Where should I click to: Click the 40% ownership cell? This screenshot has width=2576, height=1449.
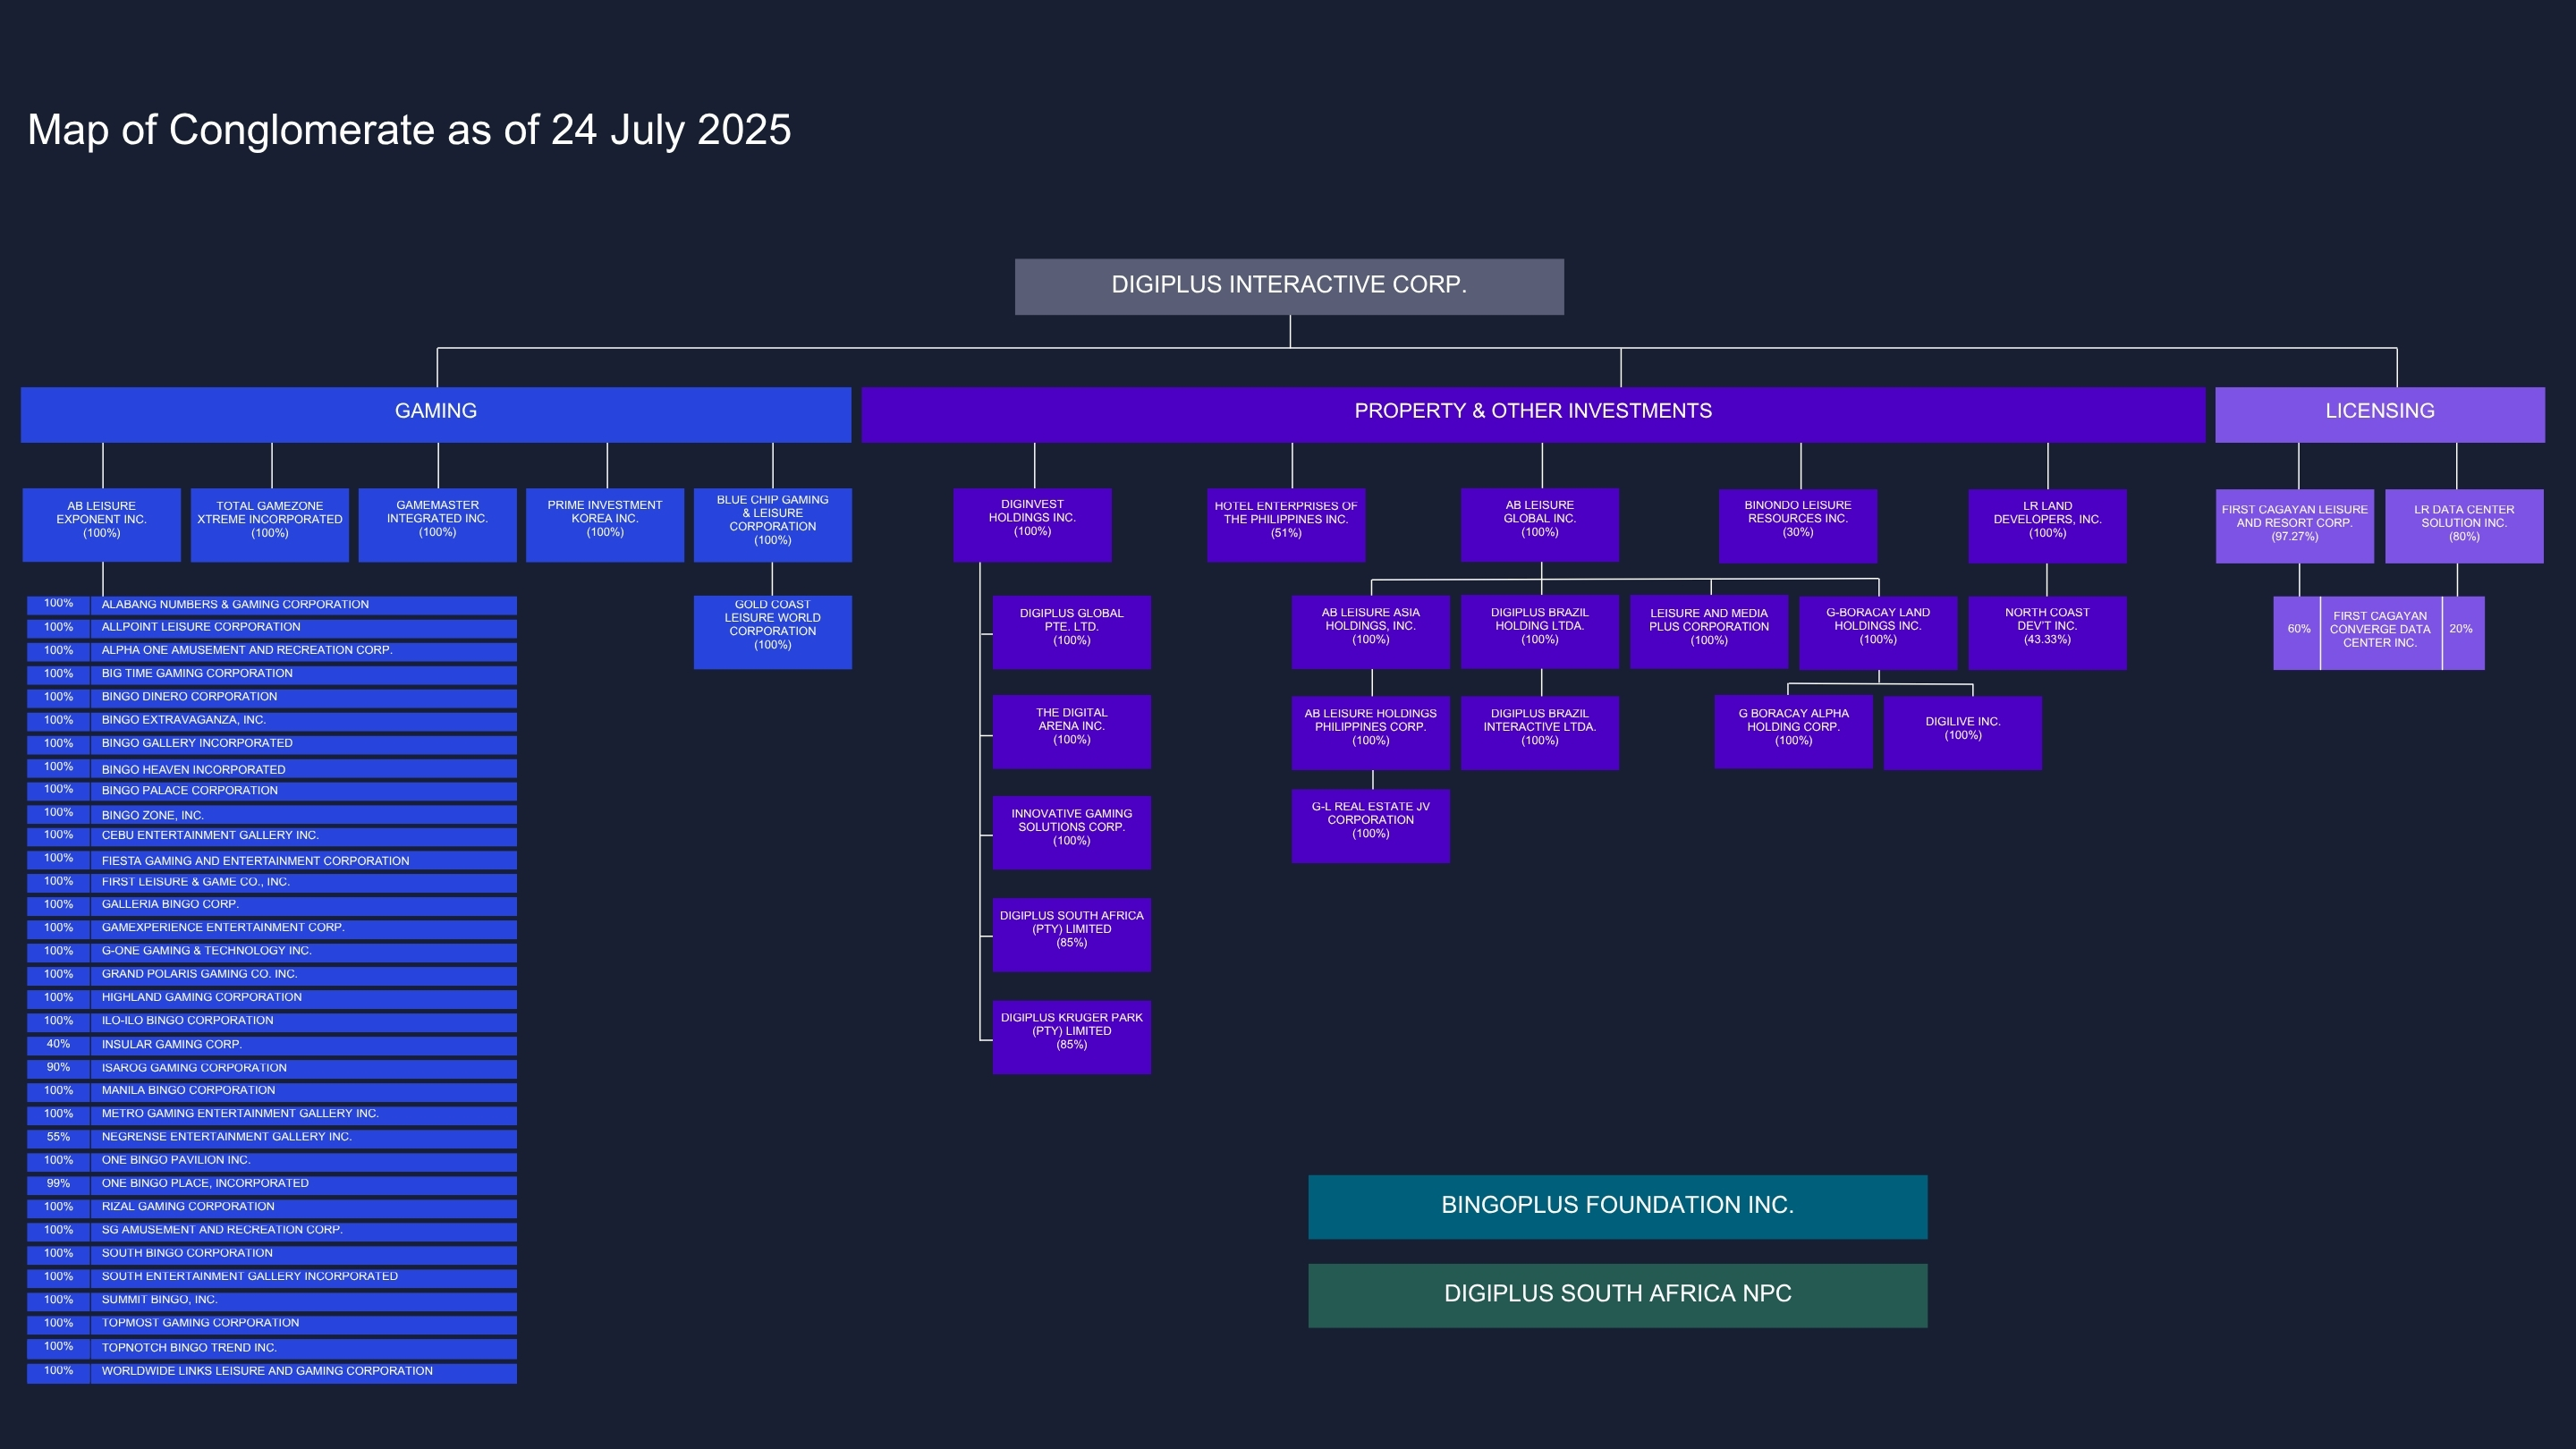pyautogui.click(x=58, y=1045)
